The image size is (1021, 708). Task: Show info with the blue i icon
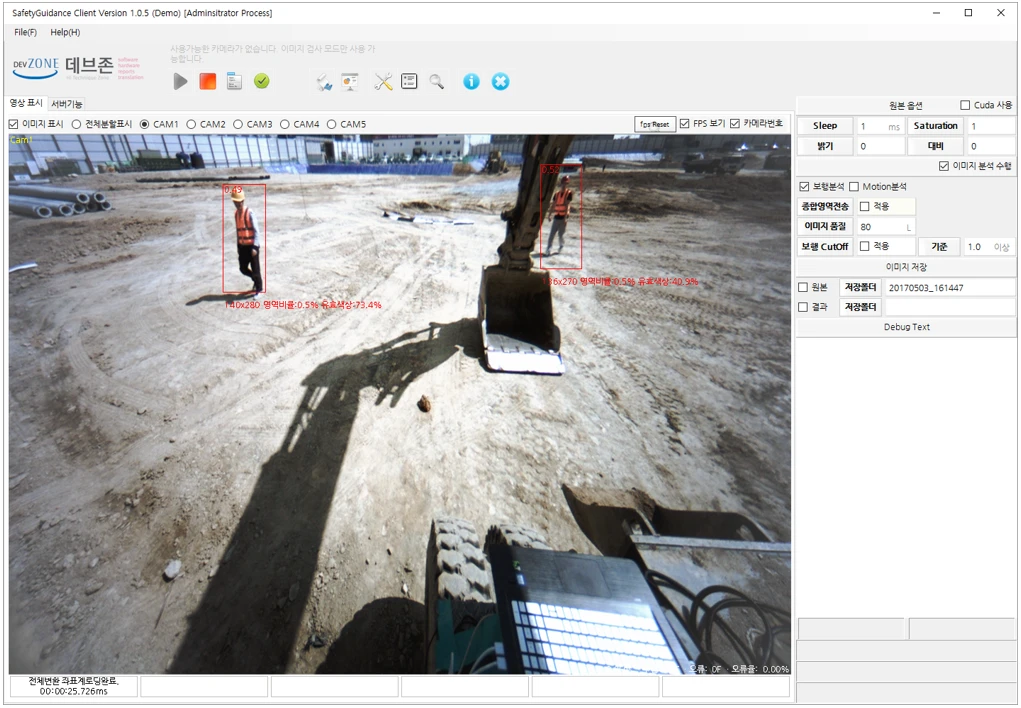pos(471,81)
